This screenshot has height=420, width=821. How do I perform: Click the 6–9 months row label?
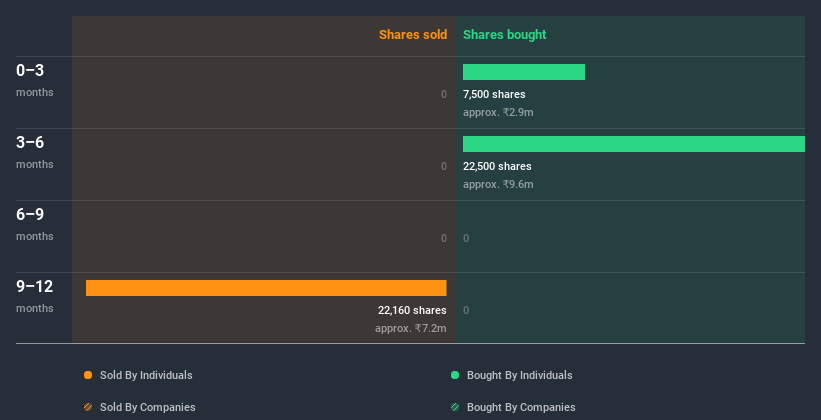click(35, 224)
